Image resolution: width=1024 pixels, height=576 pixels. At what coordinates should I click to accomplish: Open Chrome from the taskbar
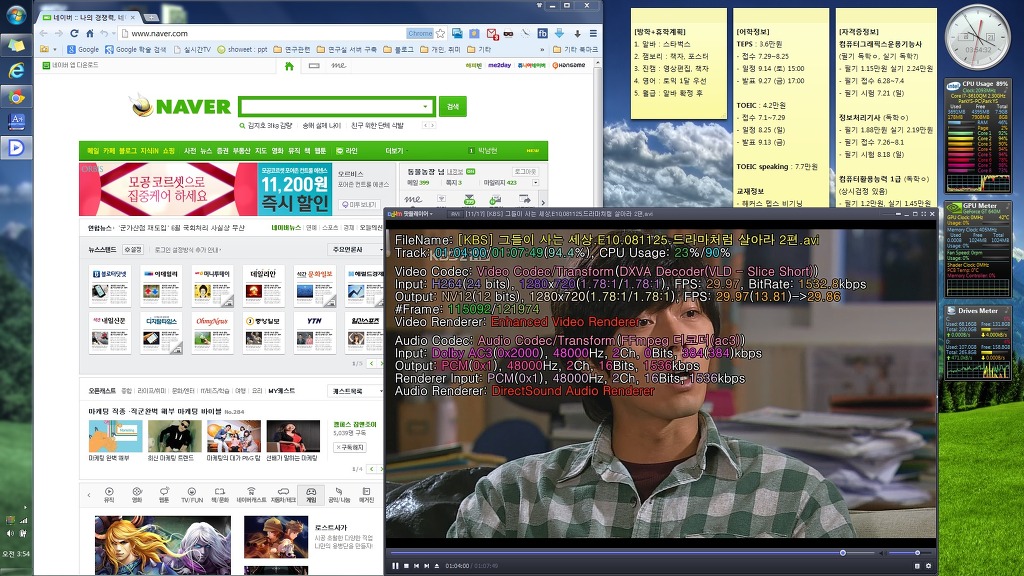pyautogui.click(x=16, y=97)
